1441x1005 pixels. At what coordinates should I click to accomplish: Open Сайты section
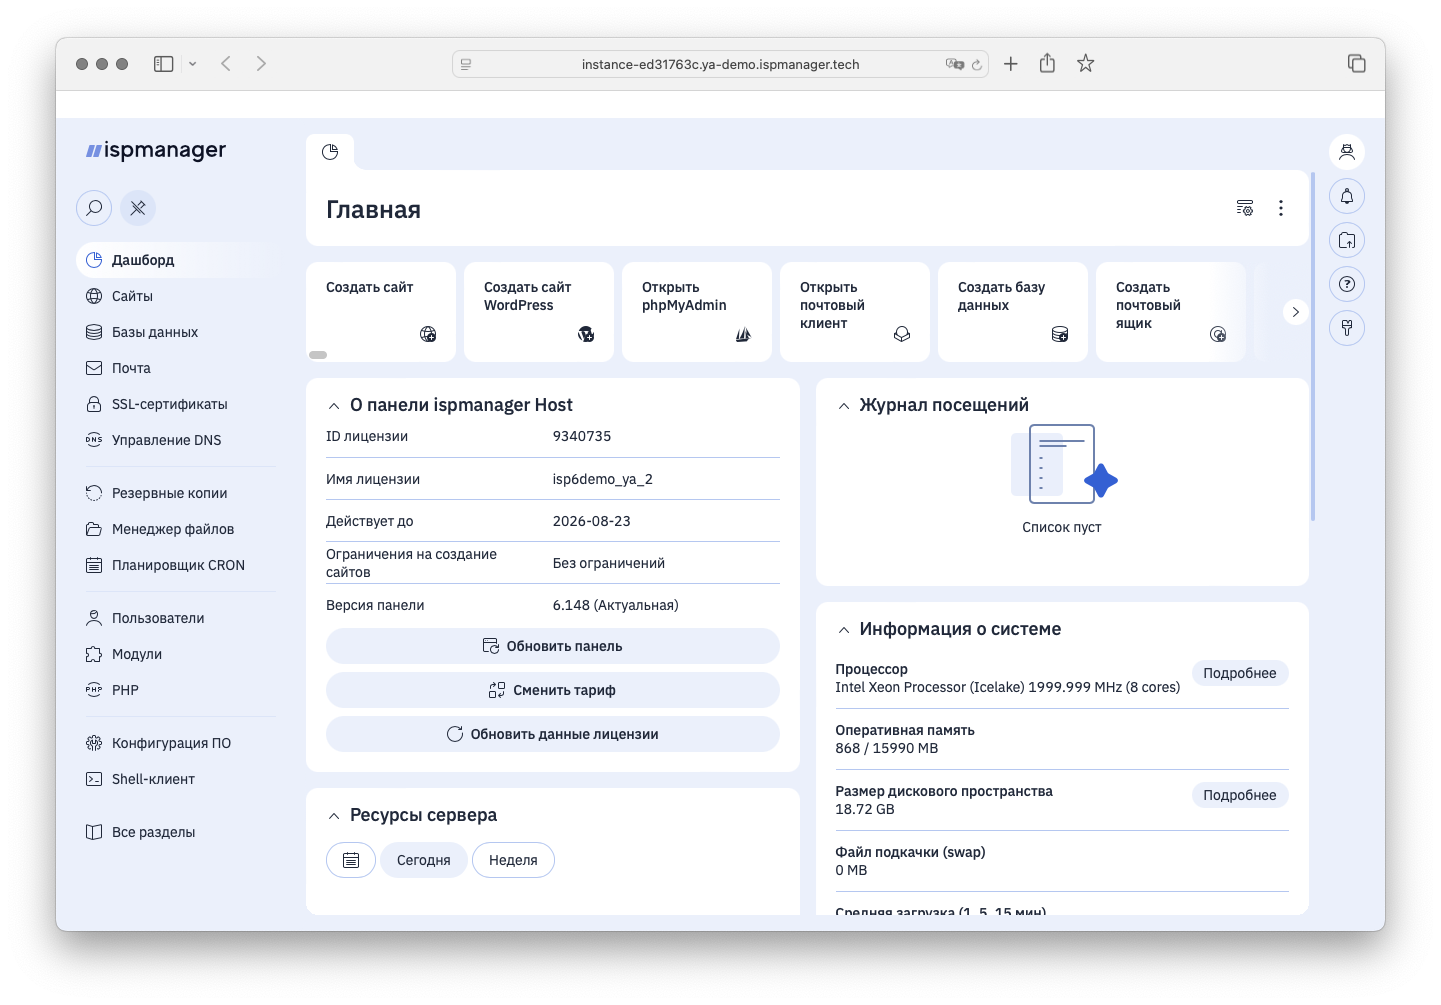[176, 296]
